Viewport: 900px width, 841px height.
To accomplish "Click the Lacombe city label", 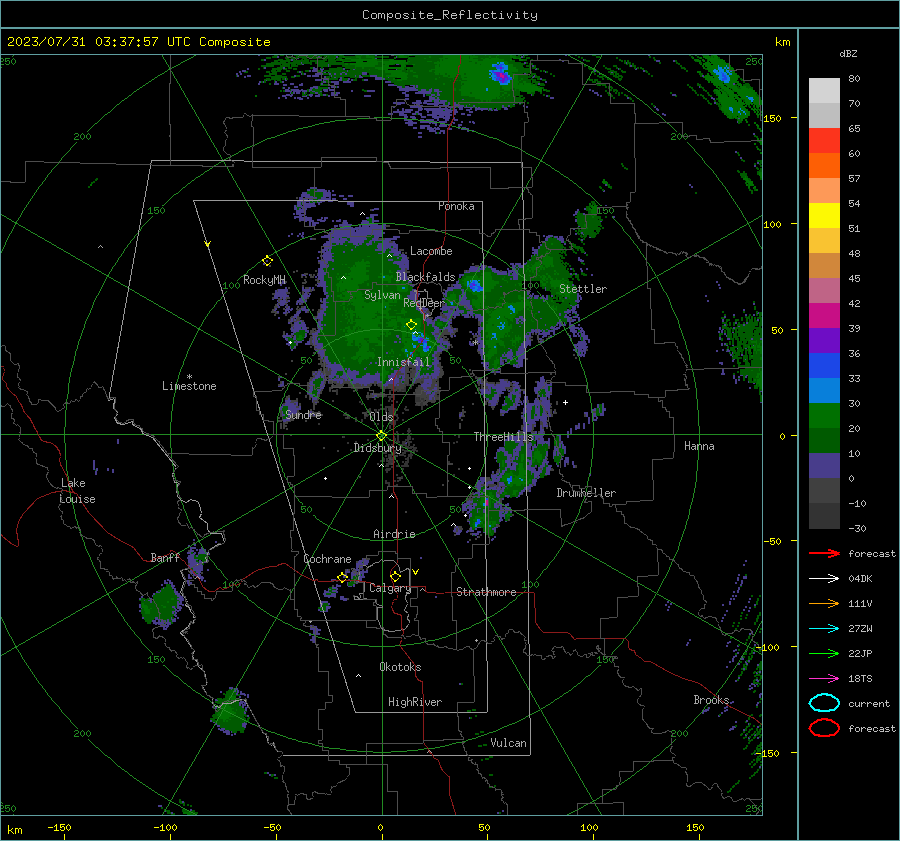I will point(431,251).
